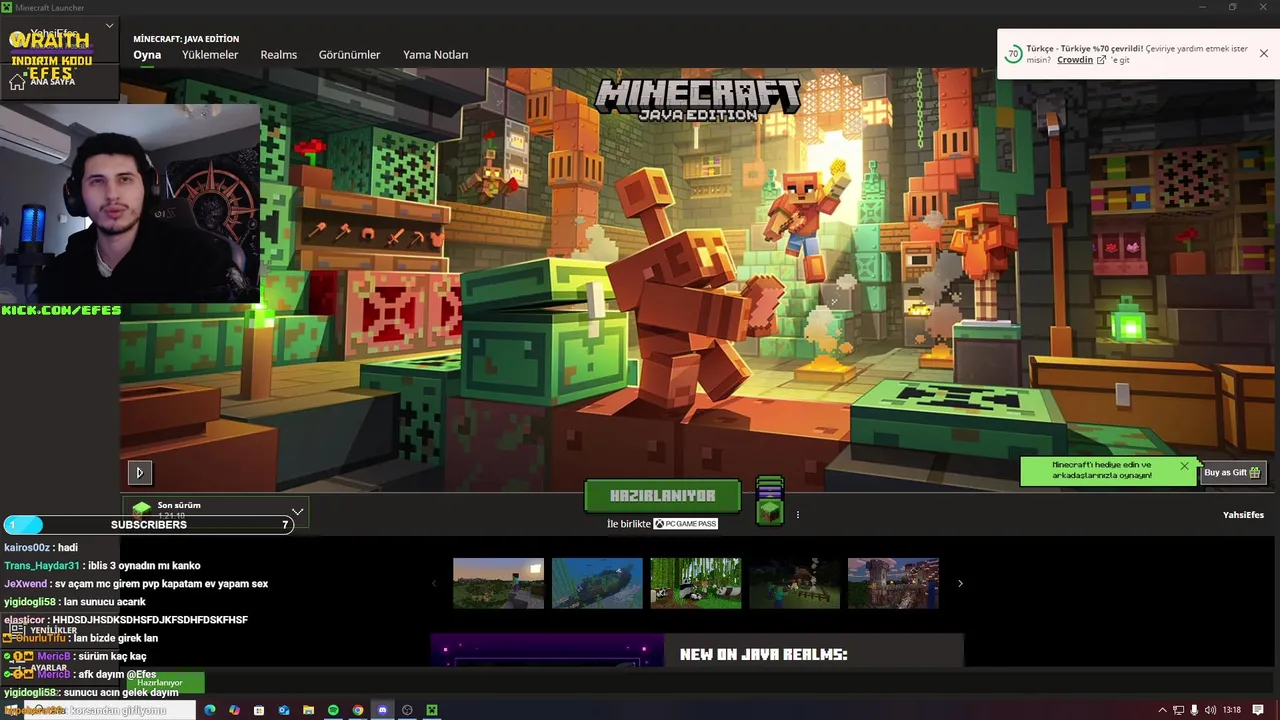Image resolution: width=1280 pixels, height=720 pixels.
Task: Click the PC GAME PASS badge
Action: point(685,524)
